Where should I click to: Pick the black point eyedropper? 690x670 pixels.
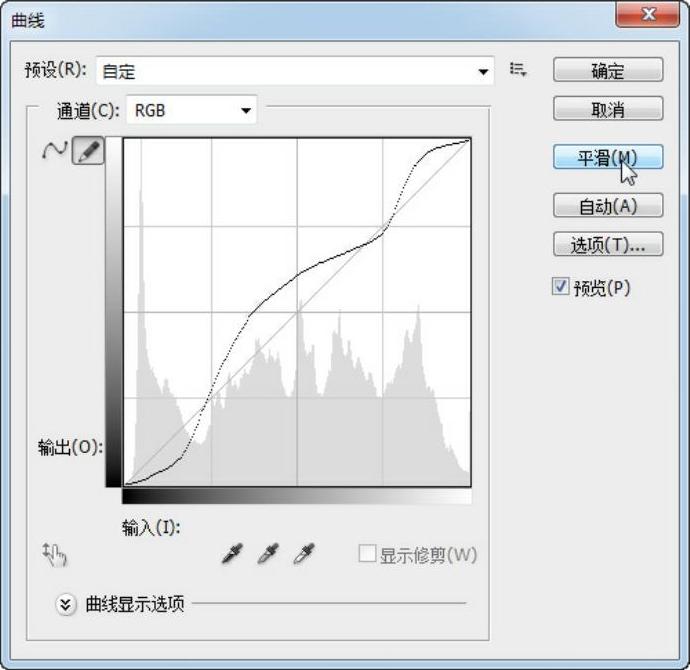click(x=232, y=554)
